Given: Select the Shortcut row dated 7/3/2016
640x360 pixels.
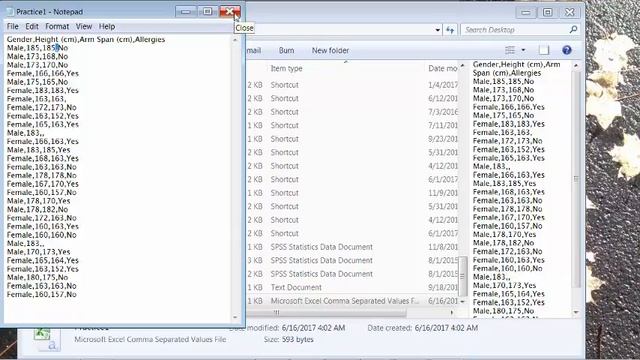Looking at the screenshot, I should point(352,112).
